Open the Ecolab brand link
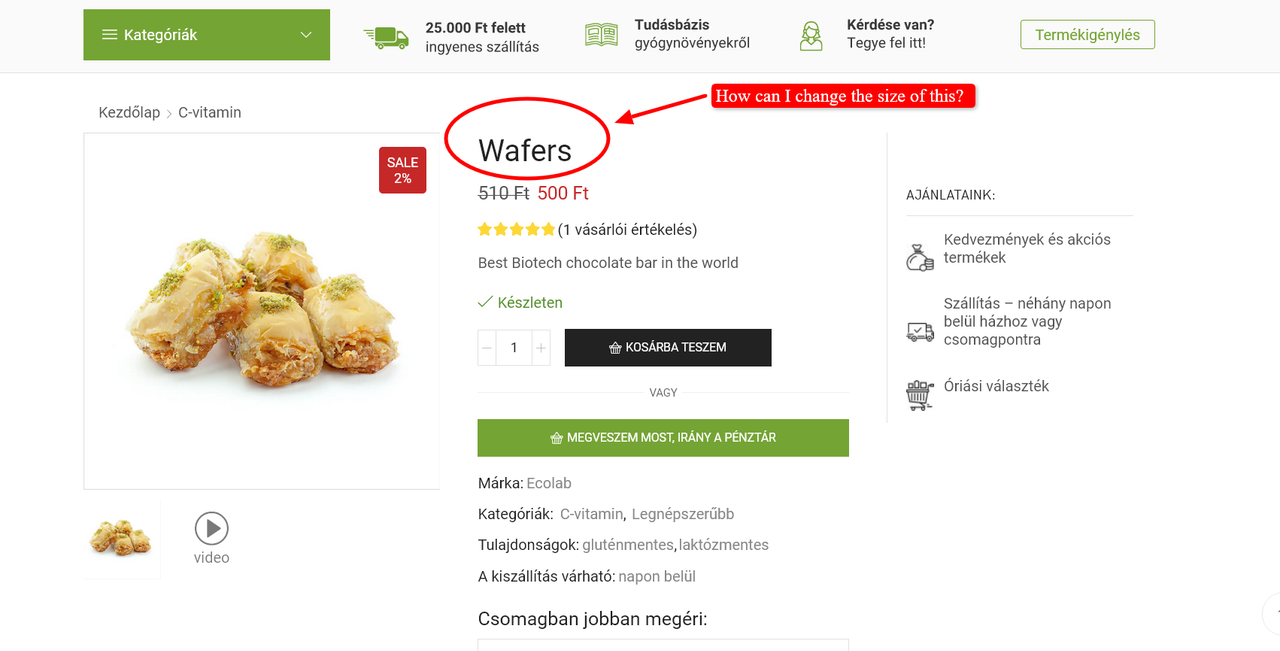The height and width of the screenshot is (651, 1280). pos(549,483)
